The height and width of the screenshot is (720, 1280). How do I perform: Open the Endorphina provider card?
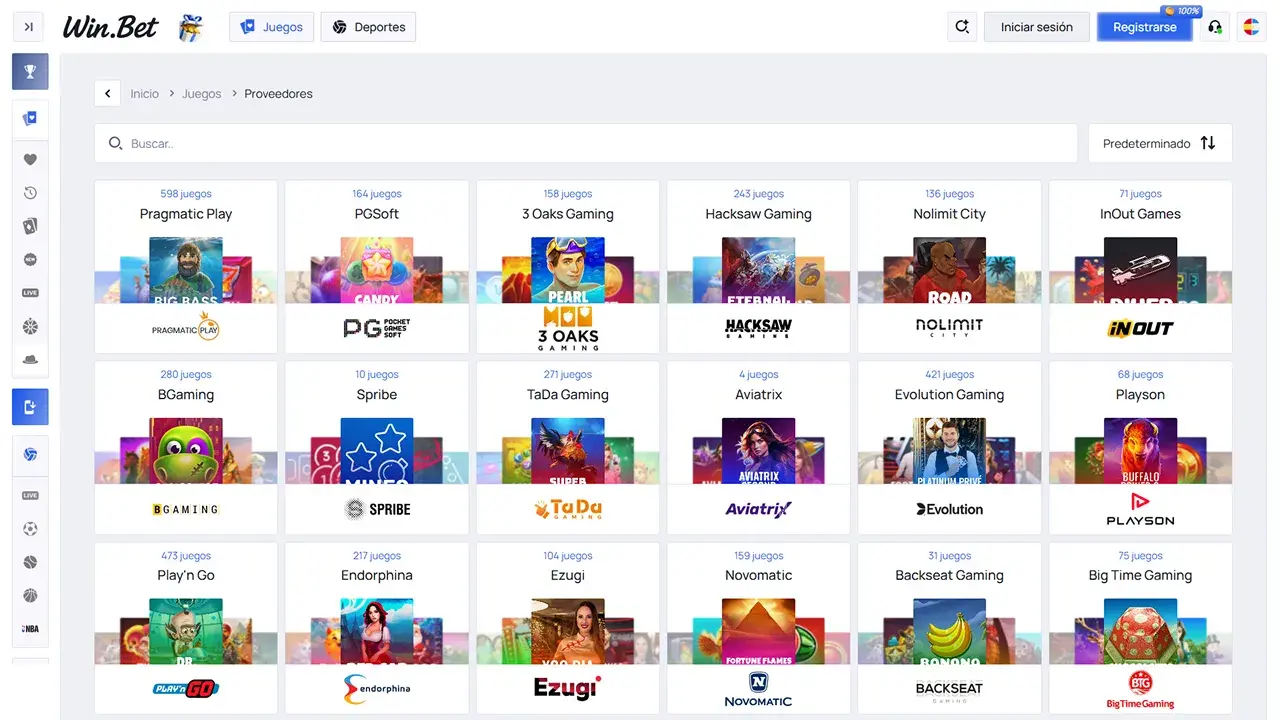377,628
